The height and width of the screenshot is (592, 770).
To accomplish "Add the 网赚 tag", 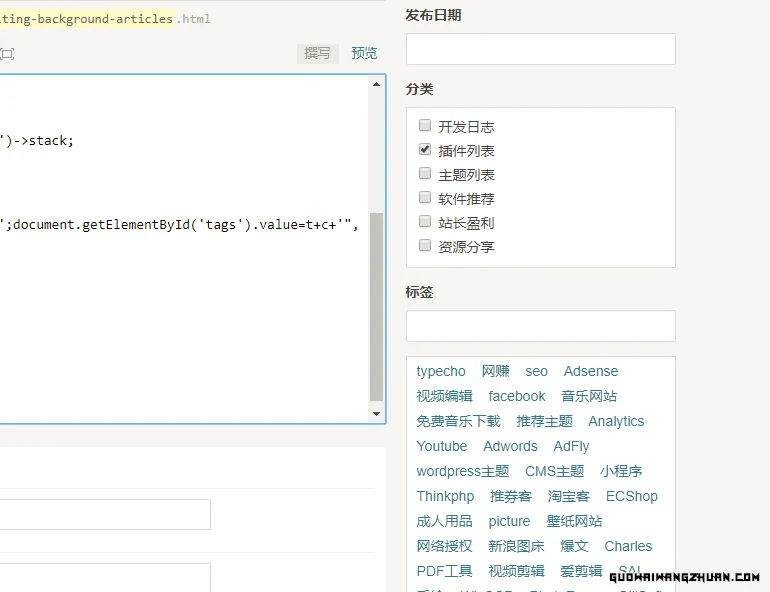I will (x=495, y=371).
